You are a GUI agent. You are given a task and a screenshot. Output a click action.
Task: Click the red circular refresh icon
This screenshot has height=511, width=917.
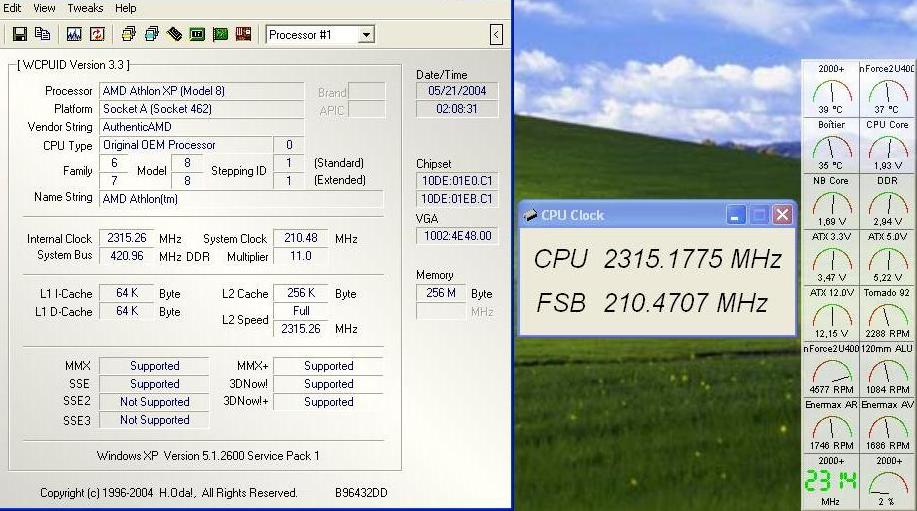pyautogui.click(x=97, y=34)
